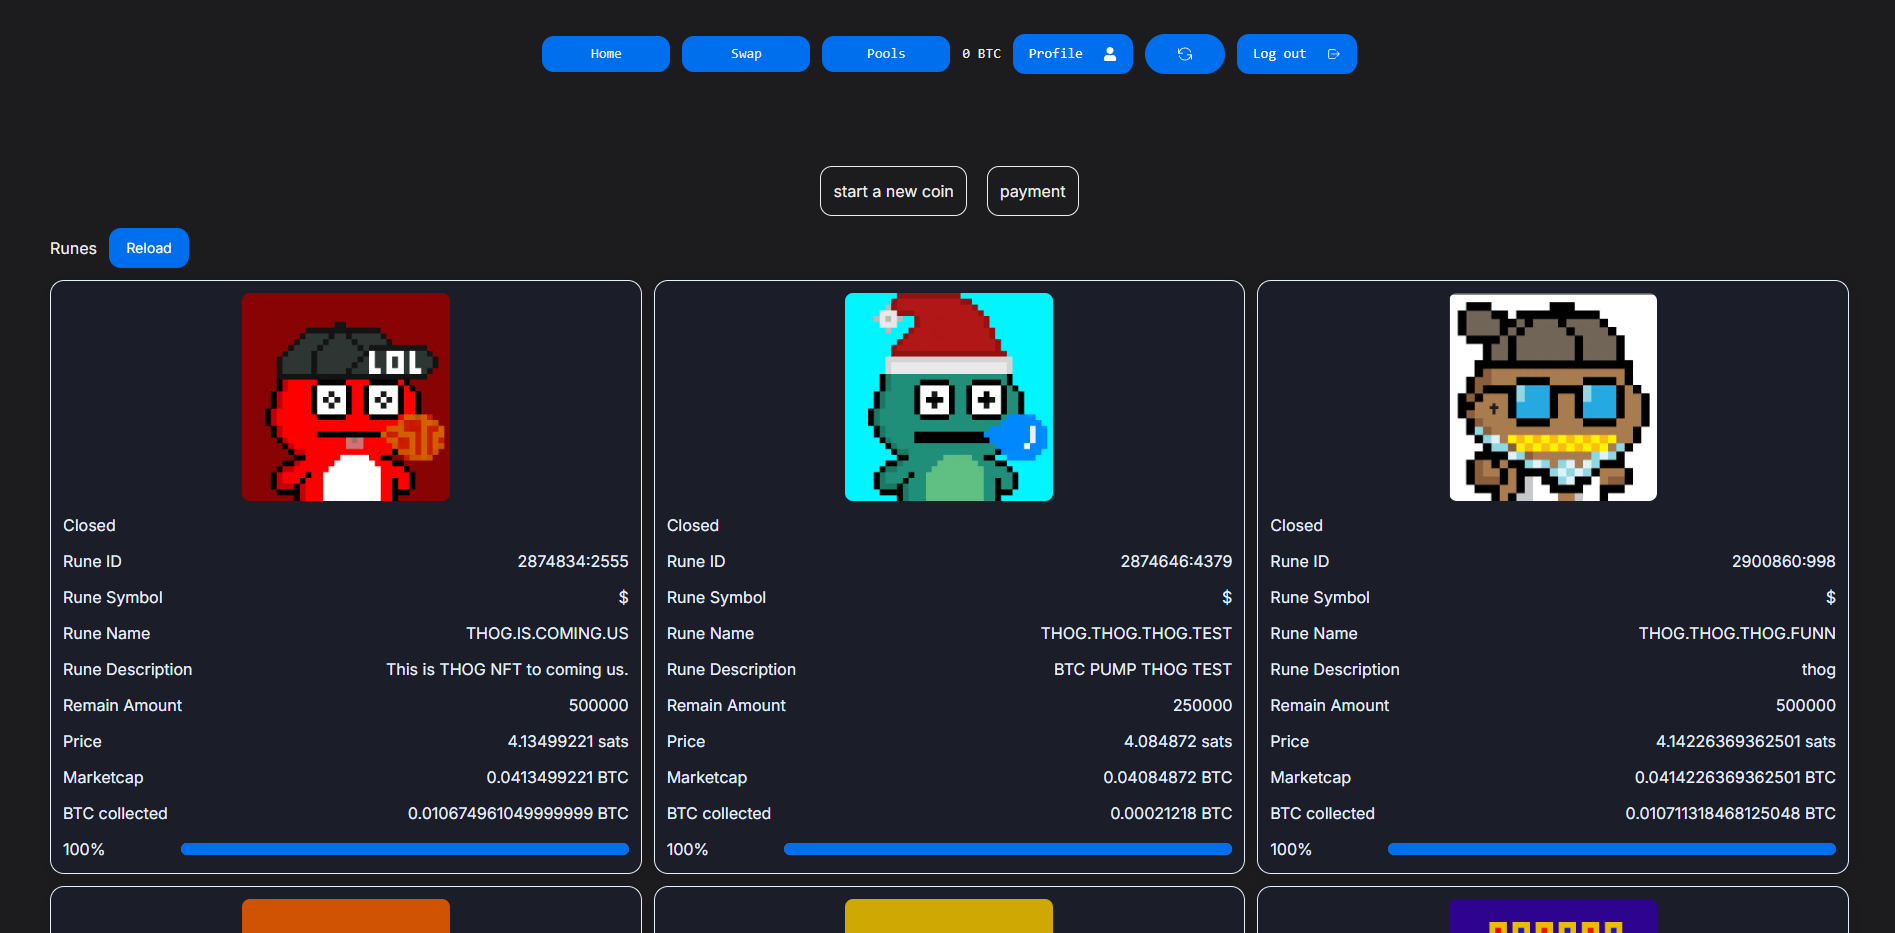Click the user icon in Profile button
Image resolution: width=1895 pixels, height=933 pixels.
1110,54
